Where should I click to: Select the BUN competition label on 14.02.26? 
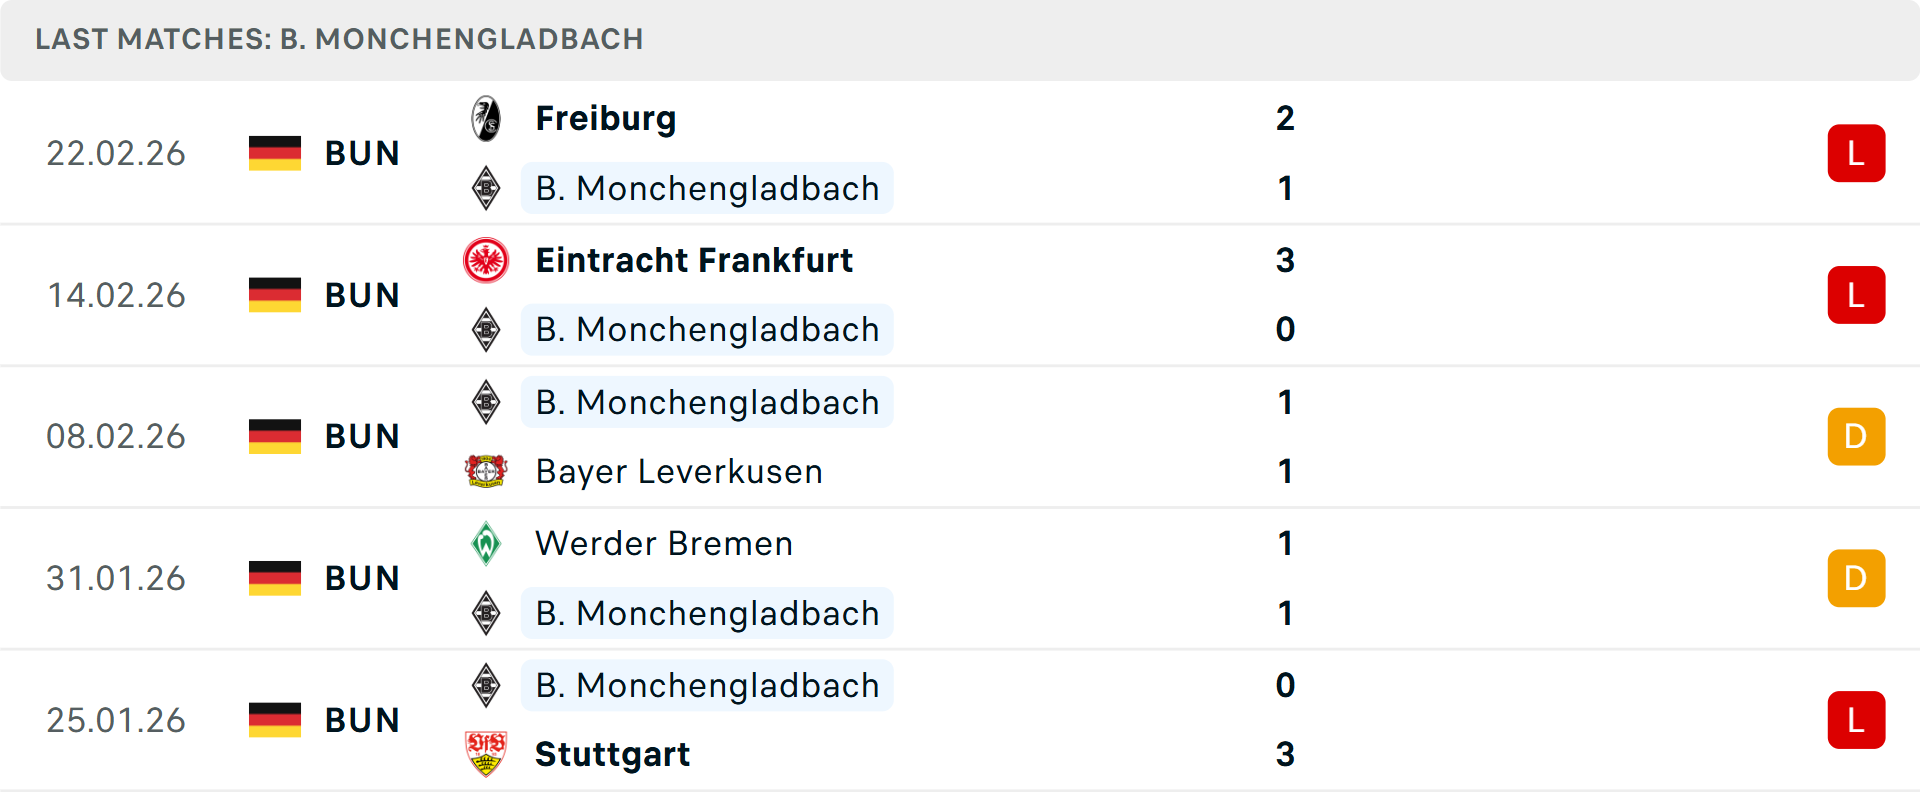point(361,294)
